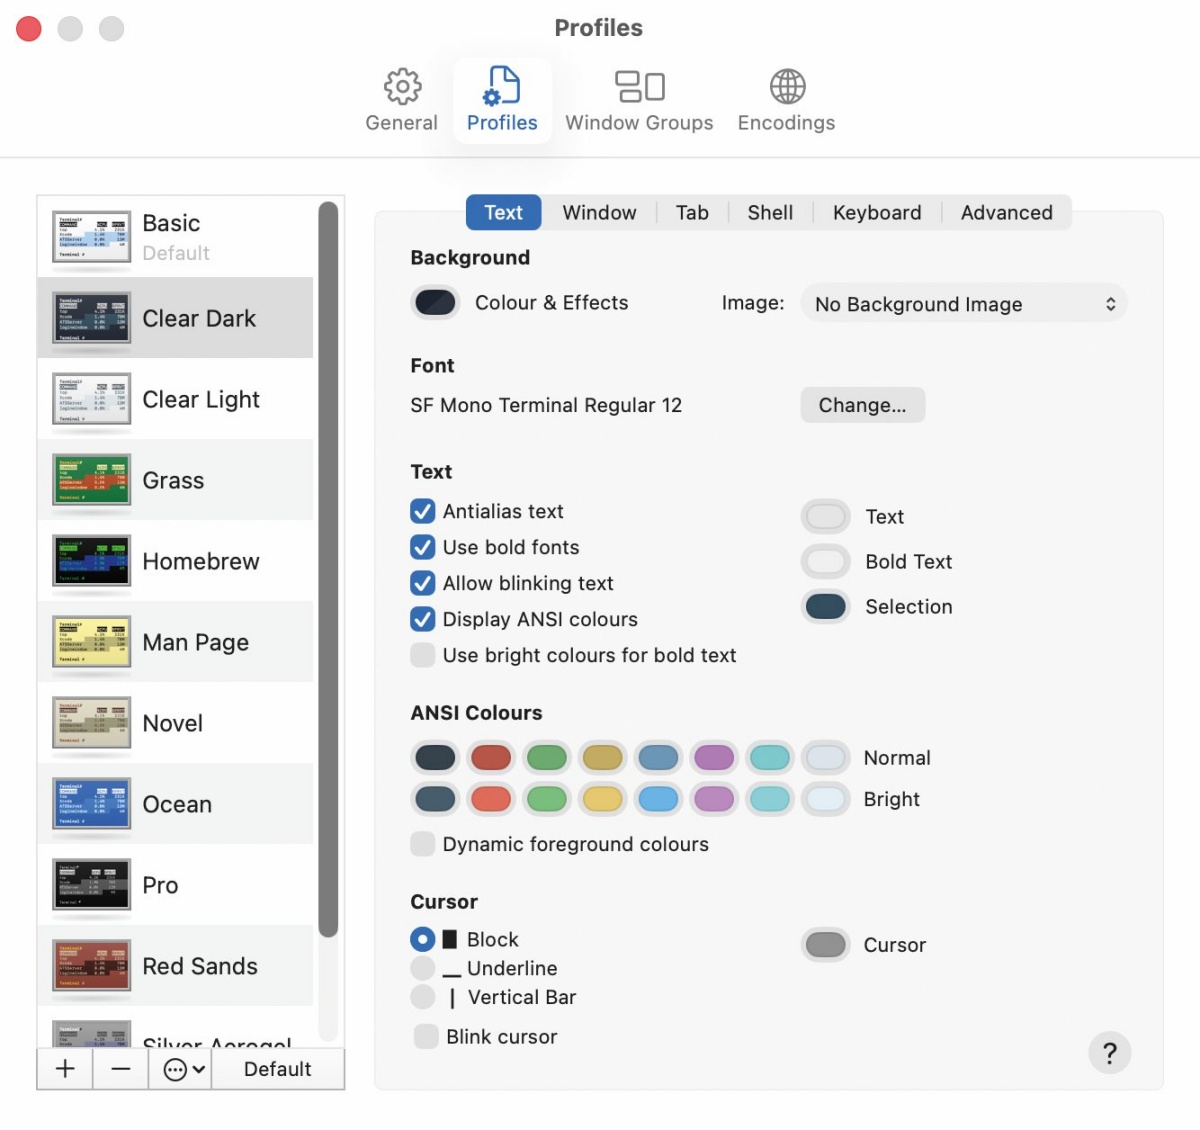Edit the Bright cyan ANSI colour
Viewport: 1200px width, 1130px height.
point(770,798)
